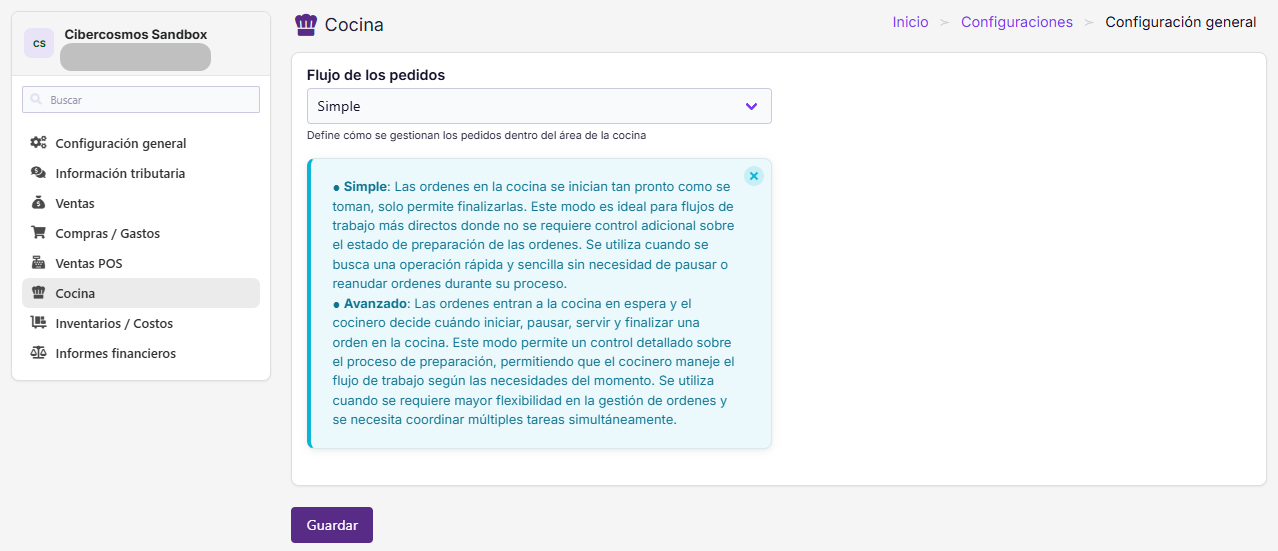Image resolution: width=1278 pixels, height=551 pixels.
Task: Click the Información tributaria sidebar icon
Action: coord(38,173)
